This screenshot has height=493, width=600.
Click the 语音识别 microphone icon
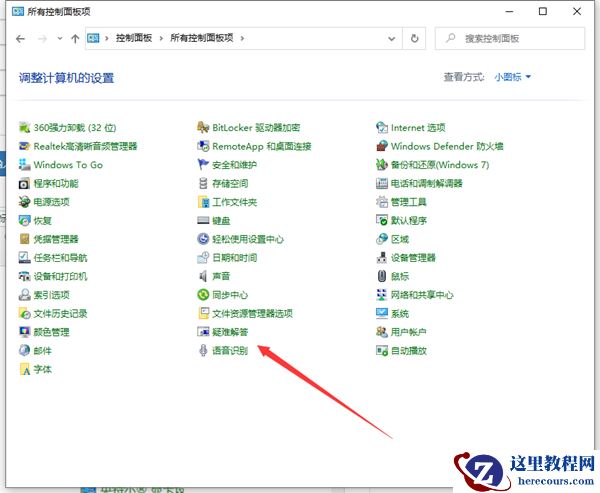pos(203,350)
